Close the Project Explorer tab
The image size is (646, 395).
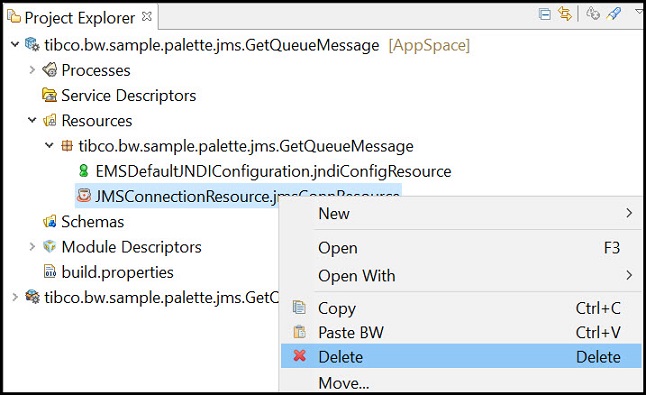(146, 16)
